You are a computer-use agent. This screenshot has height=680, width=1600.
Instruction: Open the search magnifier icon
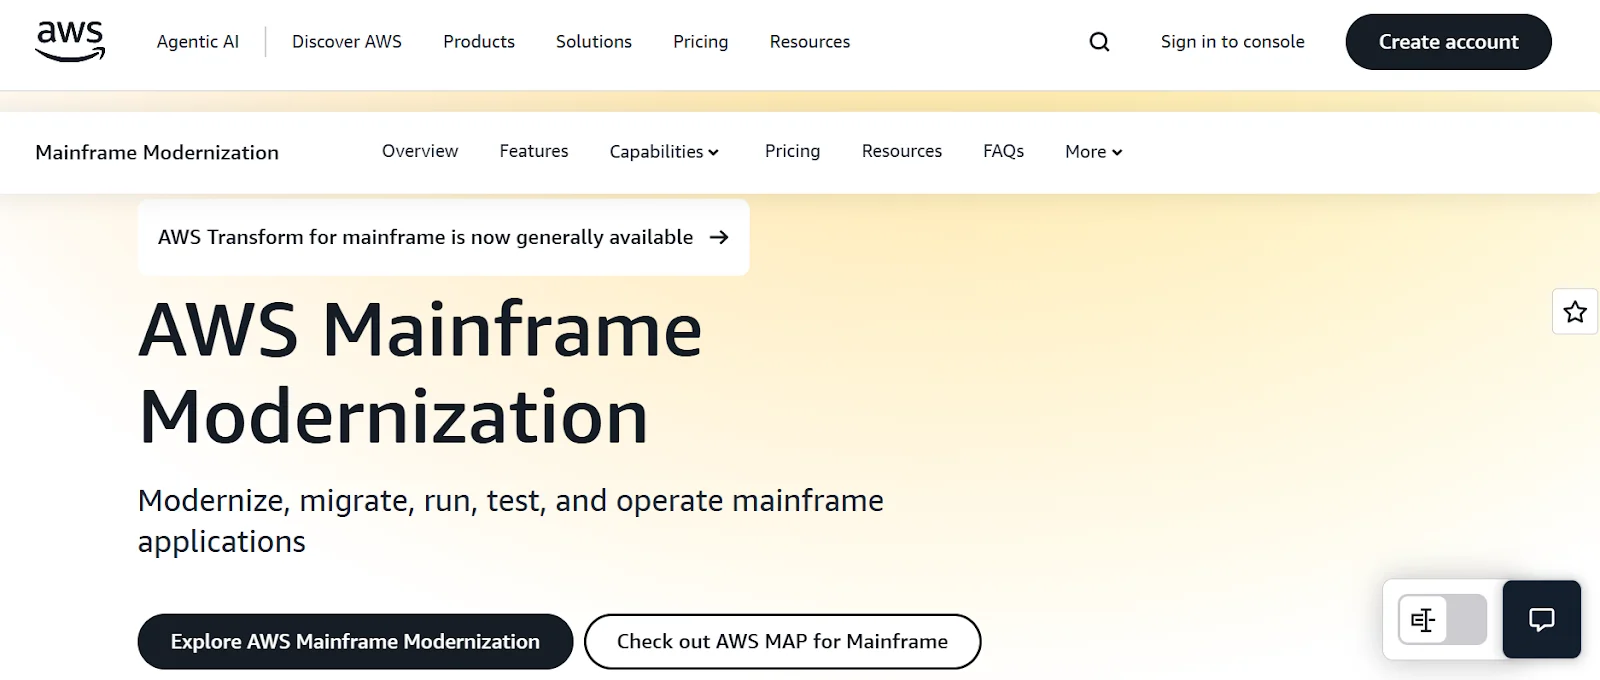[1099, 42]
